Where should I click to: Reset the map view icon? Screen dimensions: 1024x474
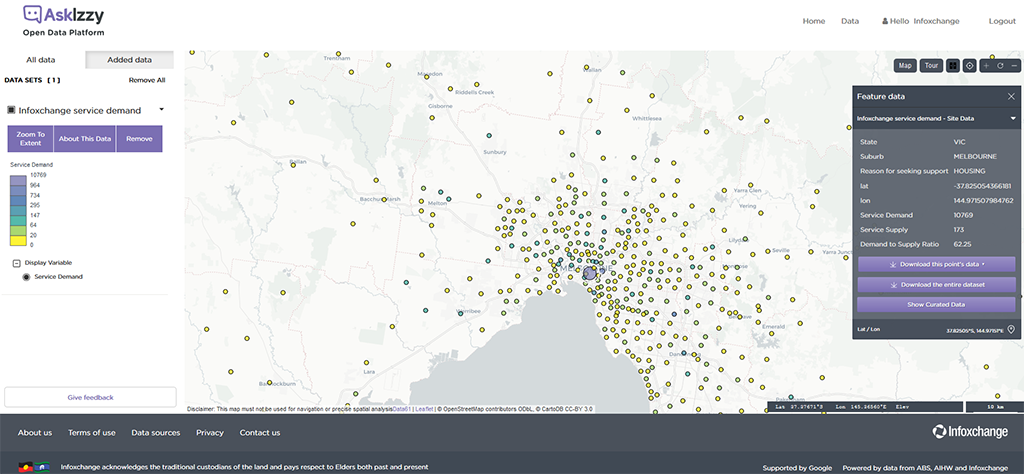click(1000, 66)
